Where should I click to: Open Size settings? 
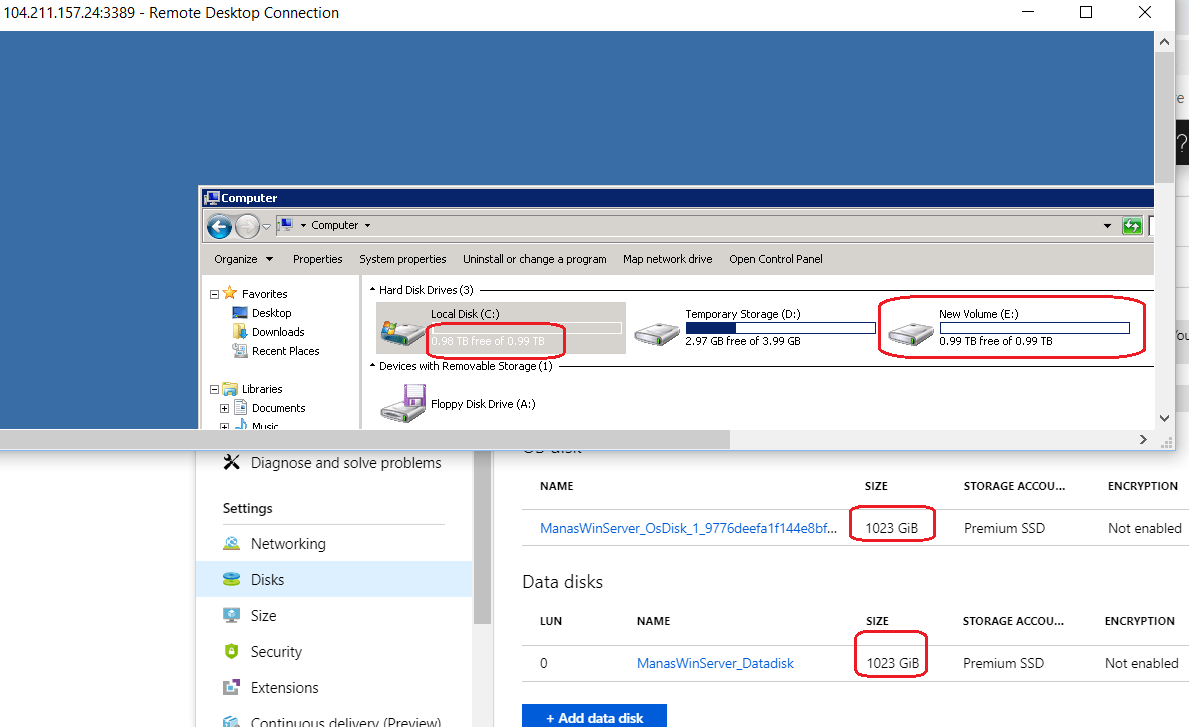click(263, 616)
